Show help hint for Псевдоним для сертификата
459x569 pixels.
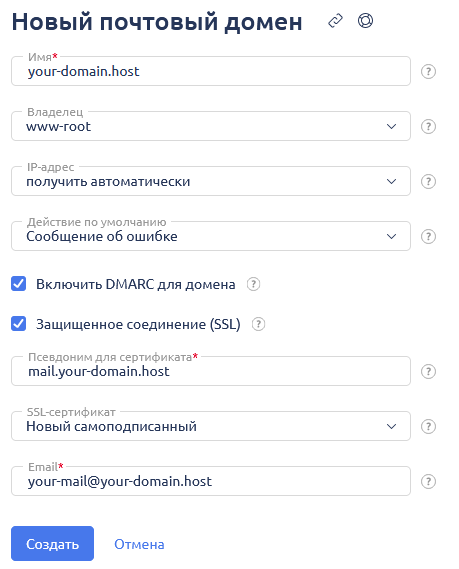click(x=428, y=372)
